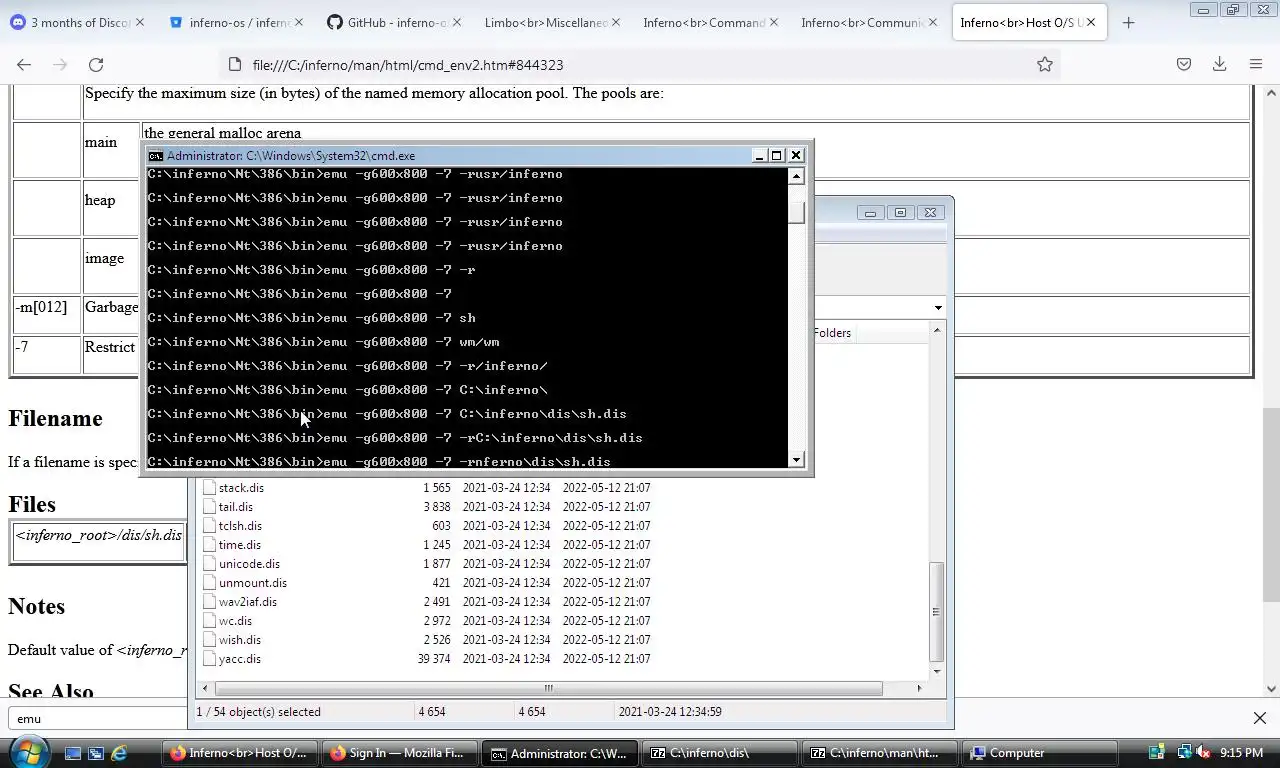
Task: Switch to the 'GitHub - inferno-o' tab
Action: click(394, 22)
